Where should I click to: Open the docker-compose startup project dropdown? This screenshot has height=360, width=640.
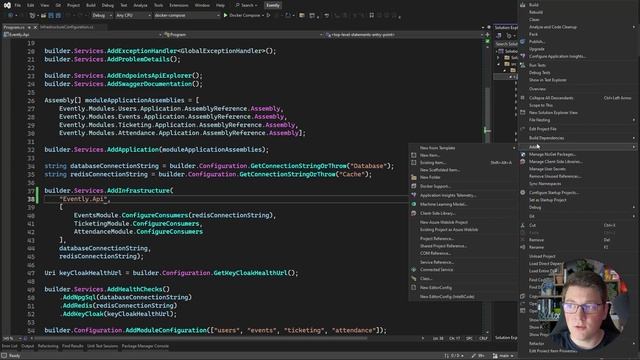(187, 16)
